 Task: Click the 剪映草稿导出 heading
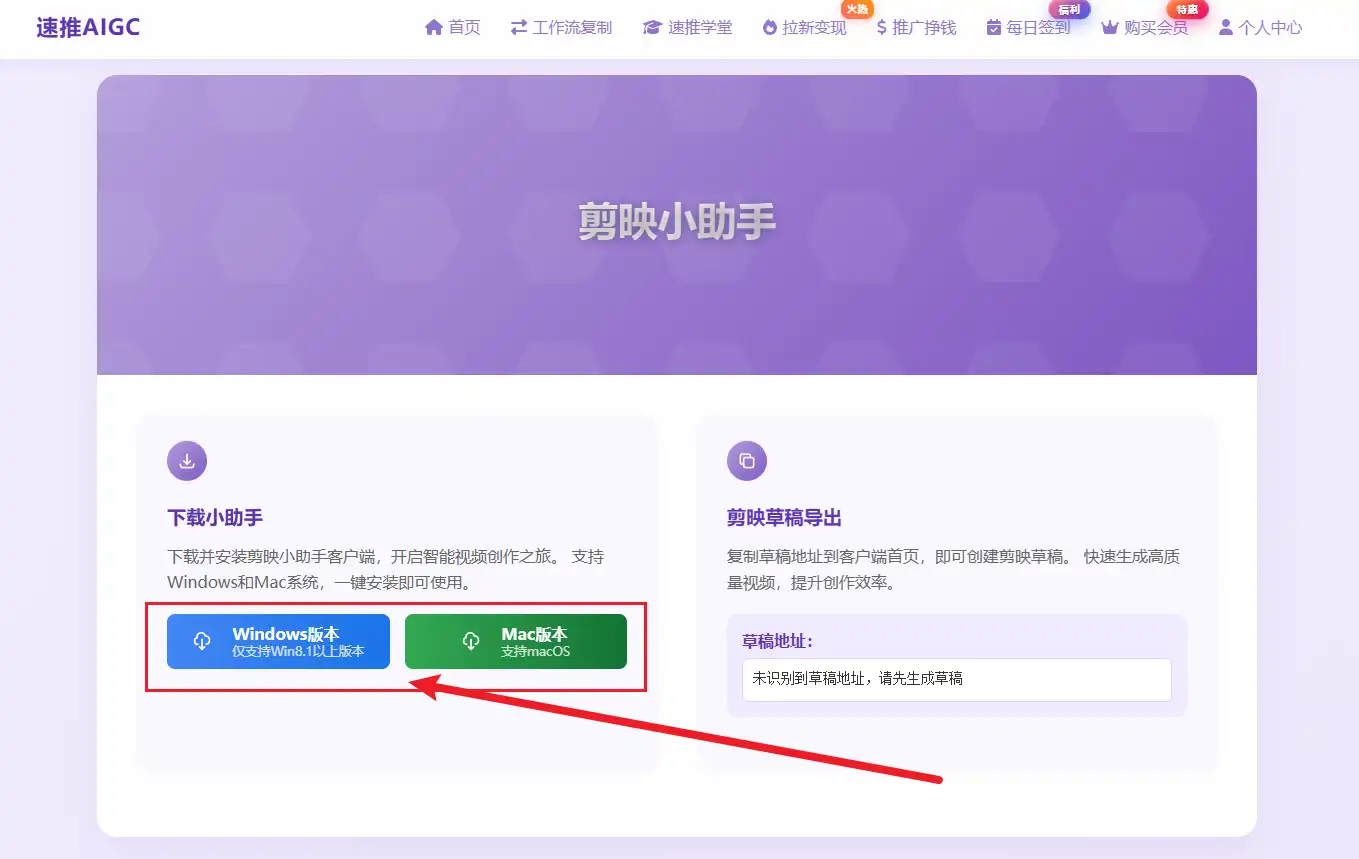pyautogui.click(x=784, y=518)
